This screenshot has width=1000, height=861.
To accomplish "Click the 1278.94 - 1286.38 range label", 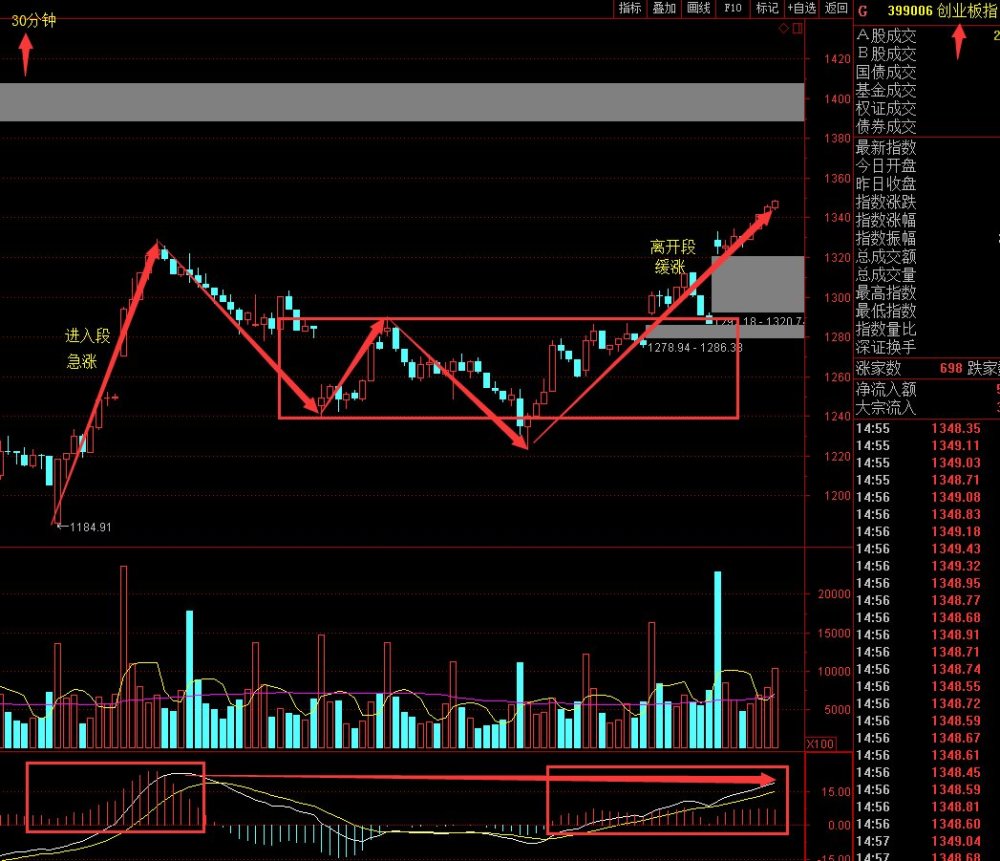I will (695, 348).
